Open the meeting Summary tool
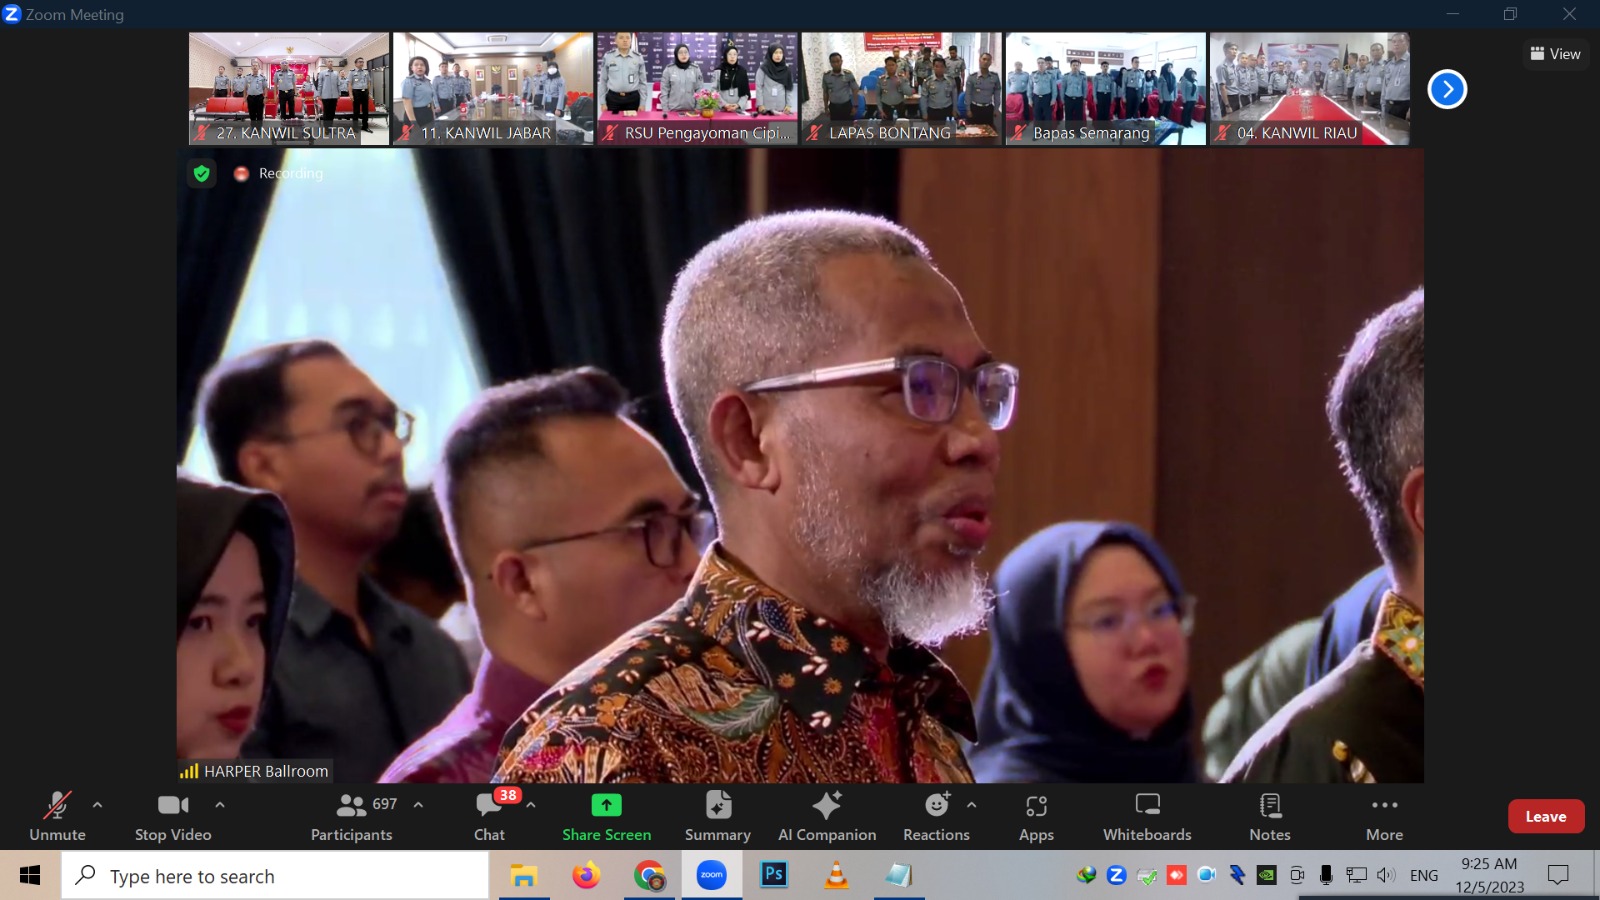The image size is (1600, 900). click(717, 816)
